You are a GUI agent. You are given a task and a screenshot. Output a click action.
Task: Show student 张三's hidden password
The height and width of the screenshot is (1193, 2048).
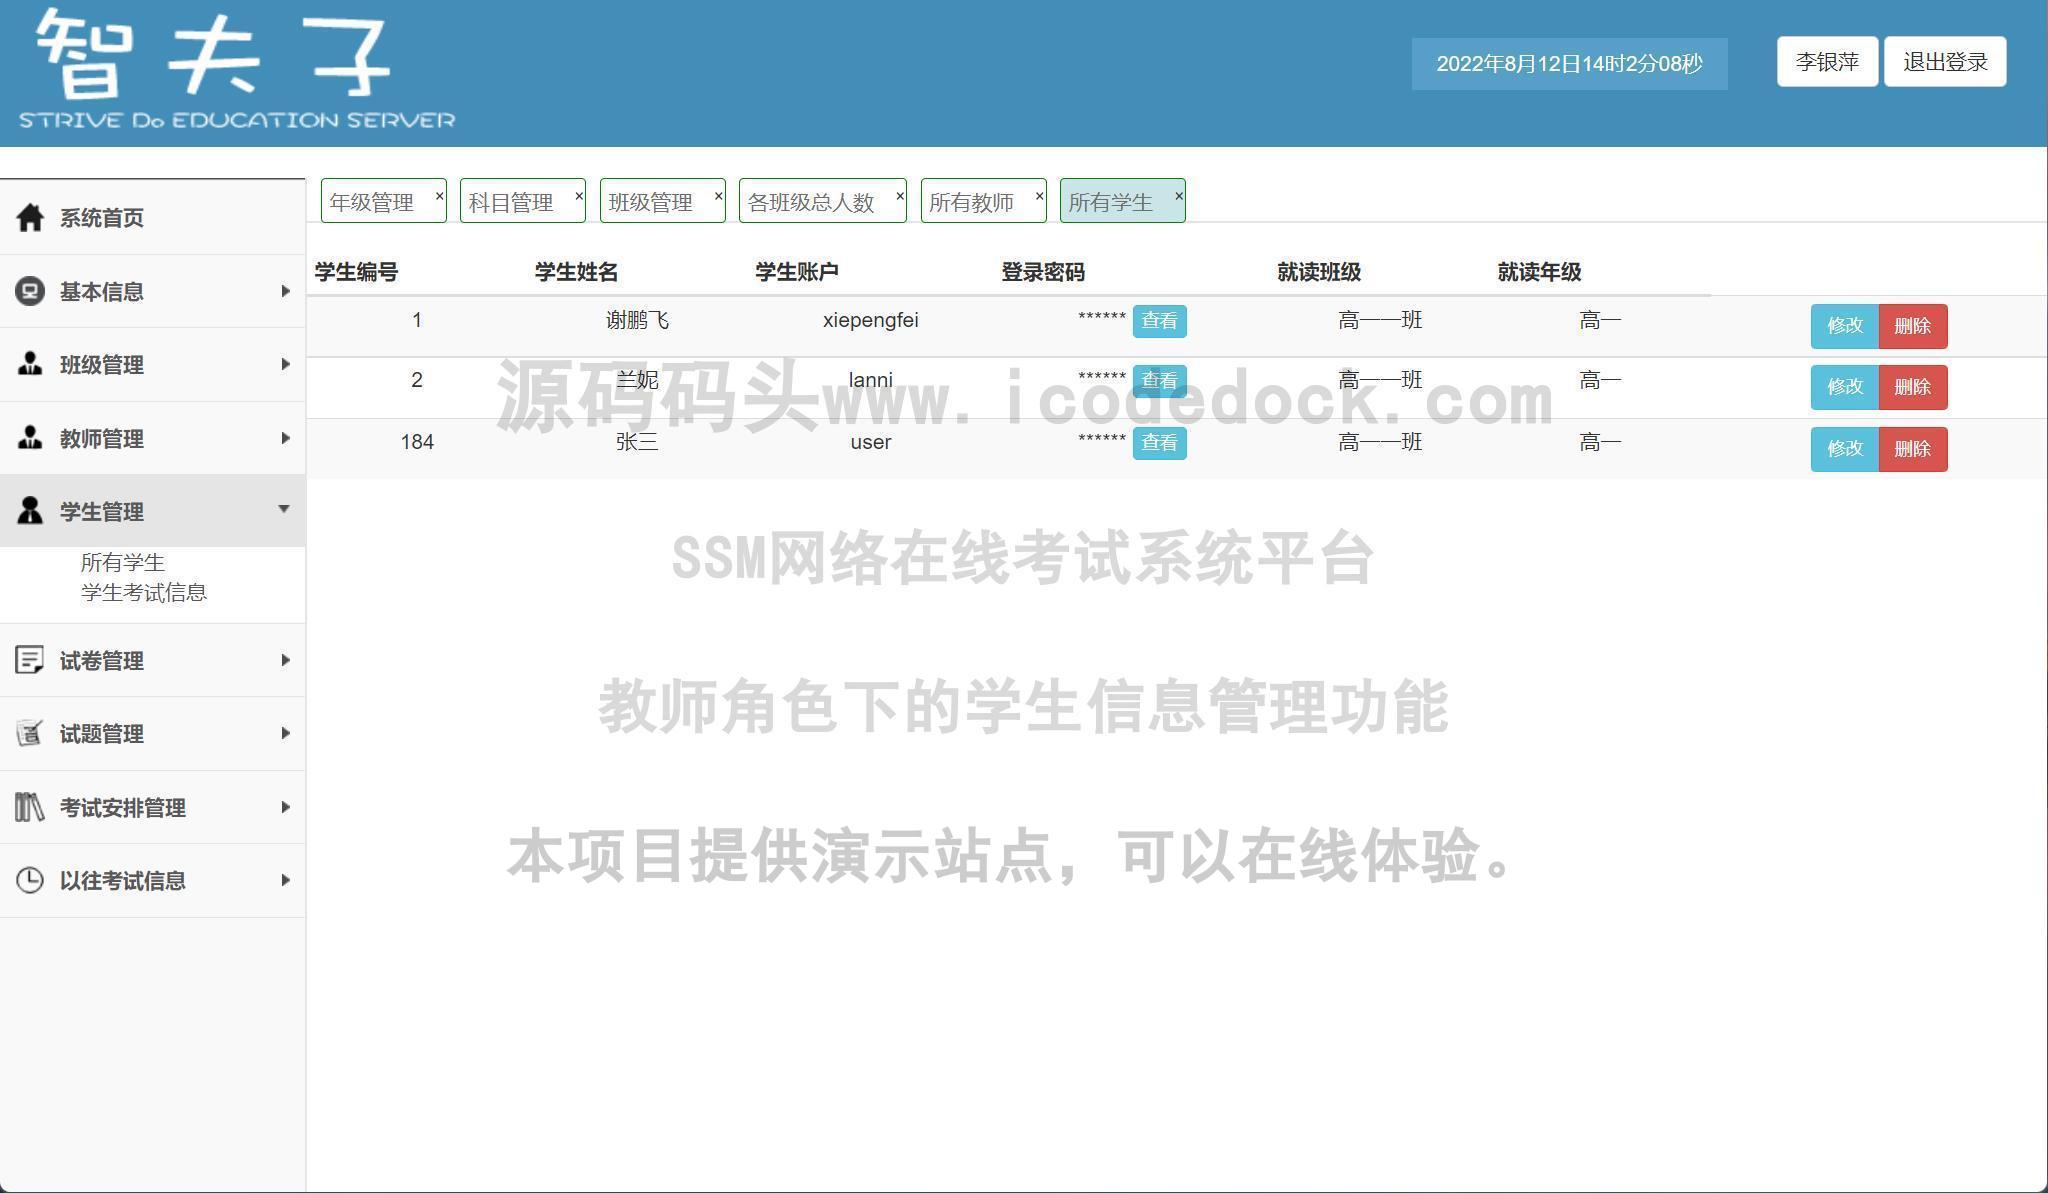pyautogui.click(x=1159, y=443)
